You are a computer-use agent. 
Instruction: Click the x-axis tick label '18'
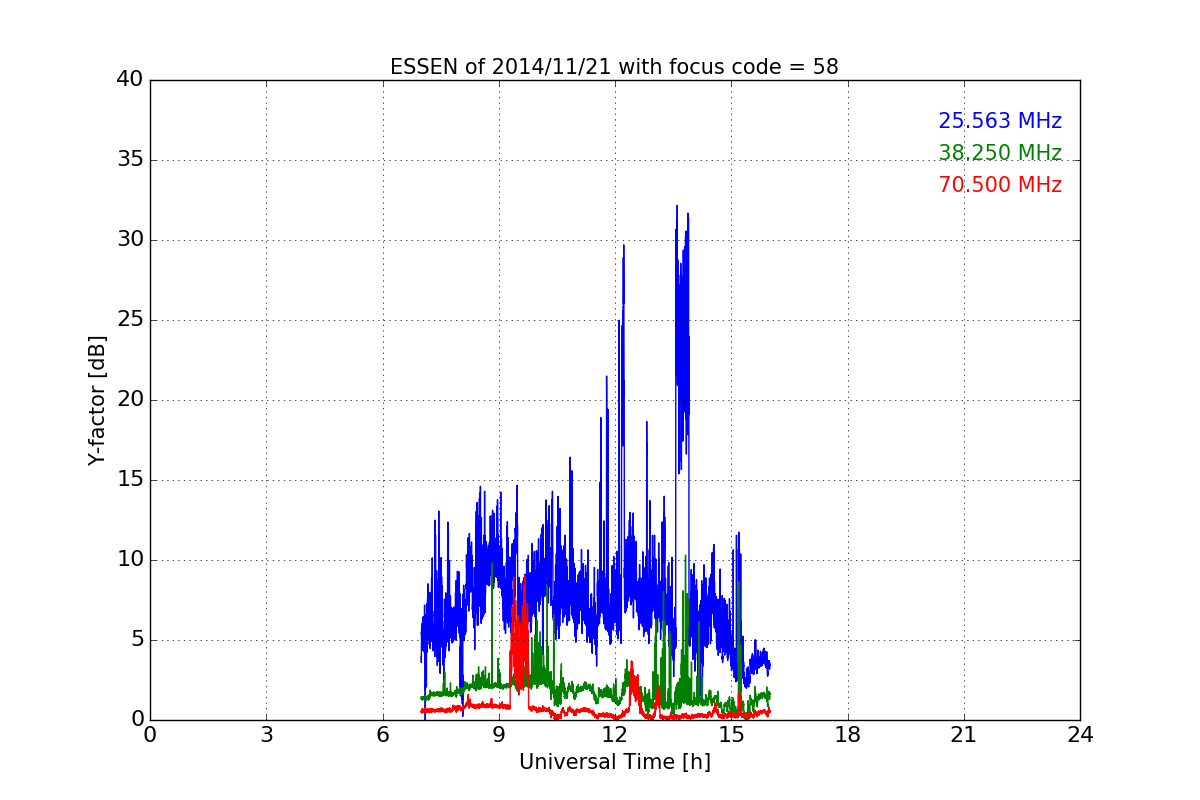click(848, 735)
